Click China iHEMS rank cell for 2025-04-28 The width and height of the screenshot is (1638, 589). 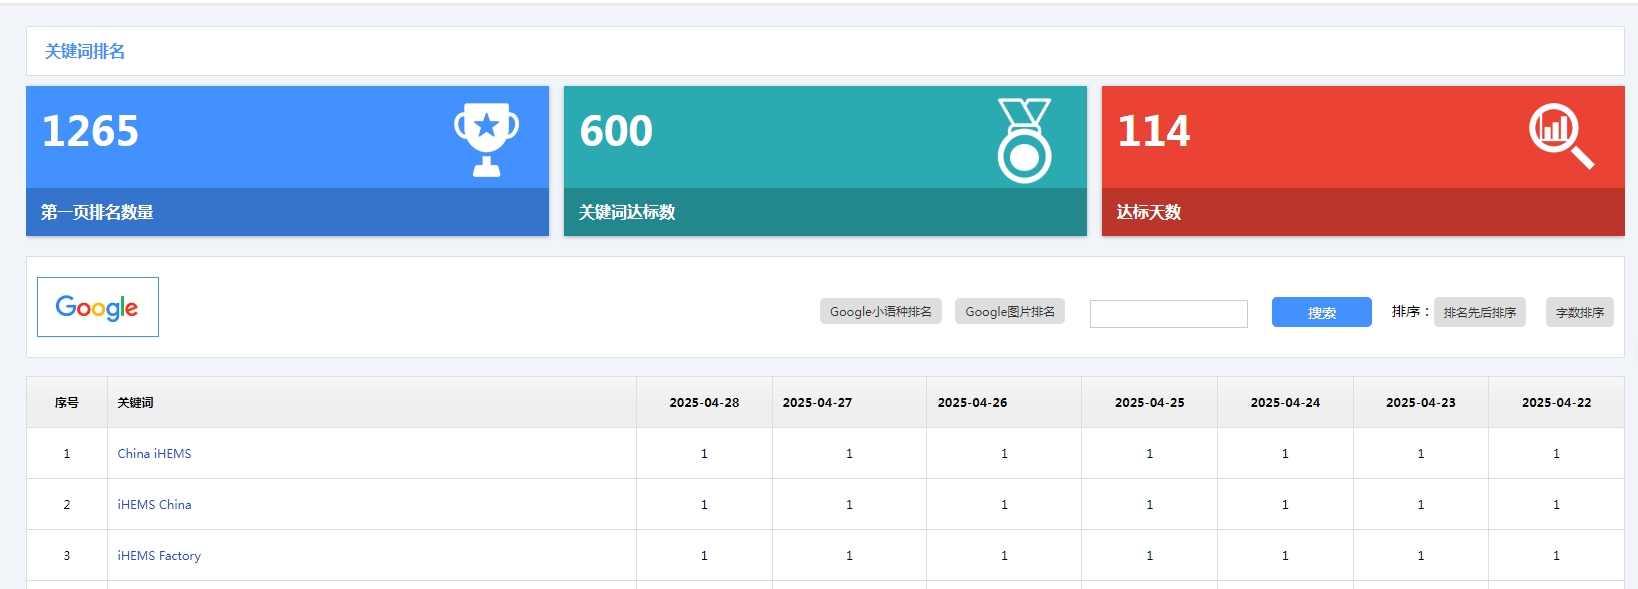click(x=704, y=454)
